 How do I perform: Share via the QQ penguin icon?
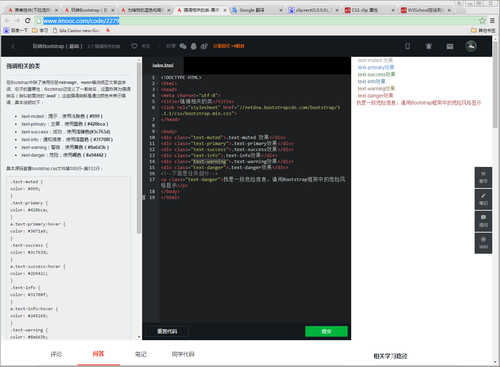click(193, 46)
